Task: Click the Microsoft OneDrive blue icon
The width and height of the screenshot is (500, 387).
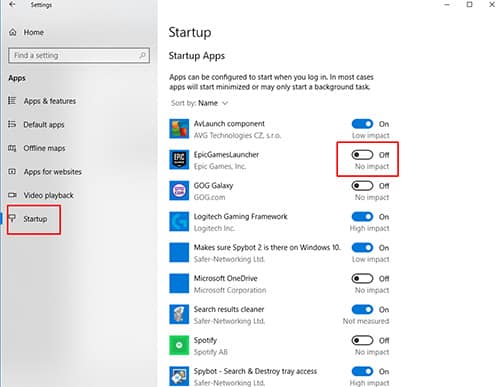Action: (x=179, y=283)
